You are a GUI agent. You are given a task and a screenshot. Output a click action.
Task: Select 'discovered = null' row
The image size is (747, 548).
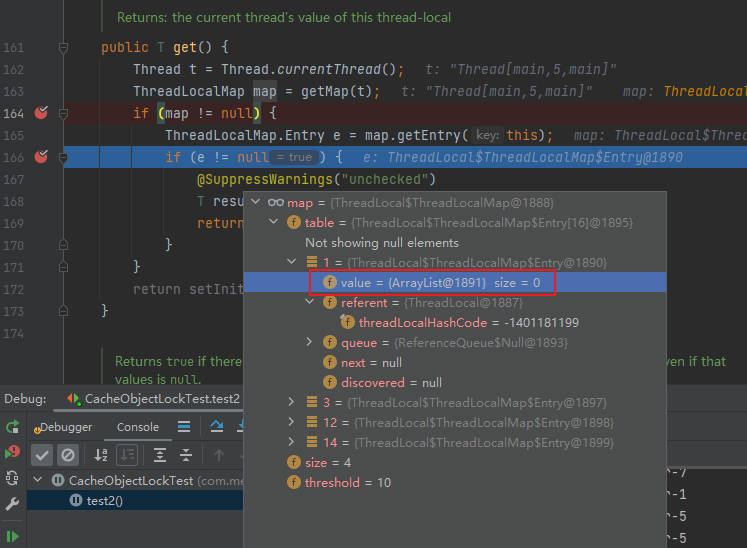pos(455,383)
